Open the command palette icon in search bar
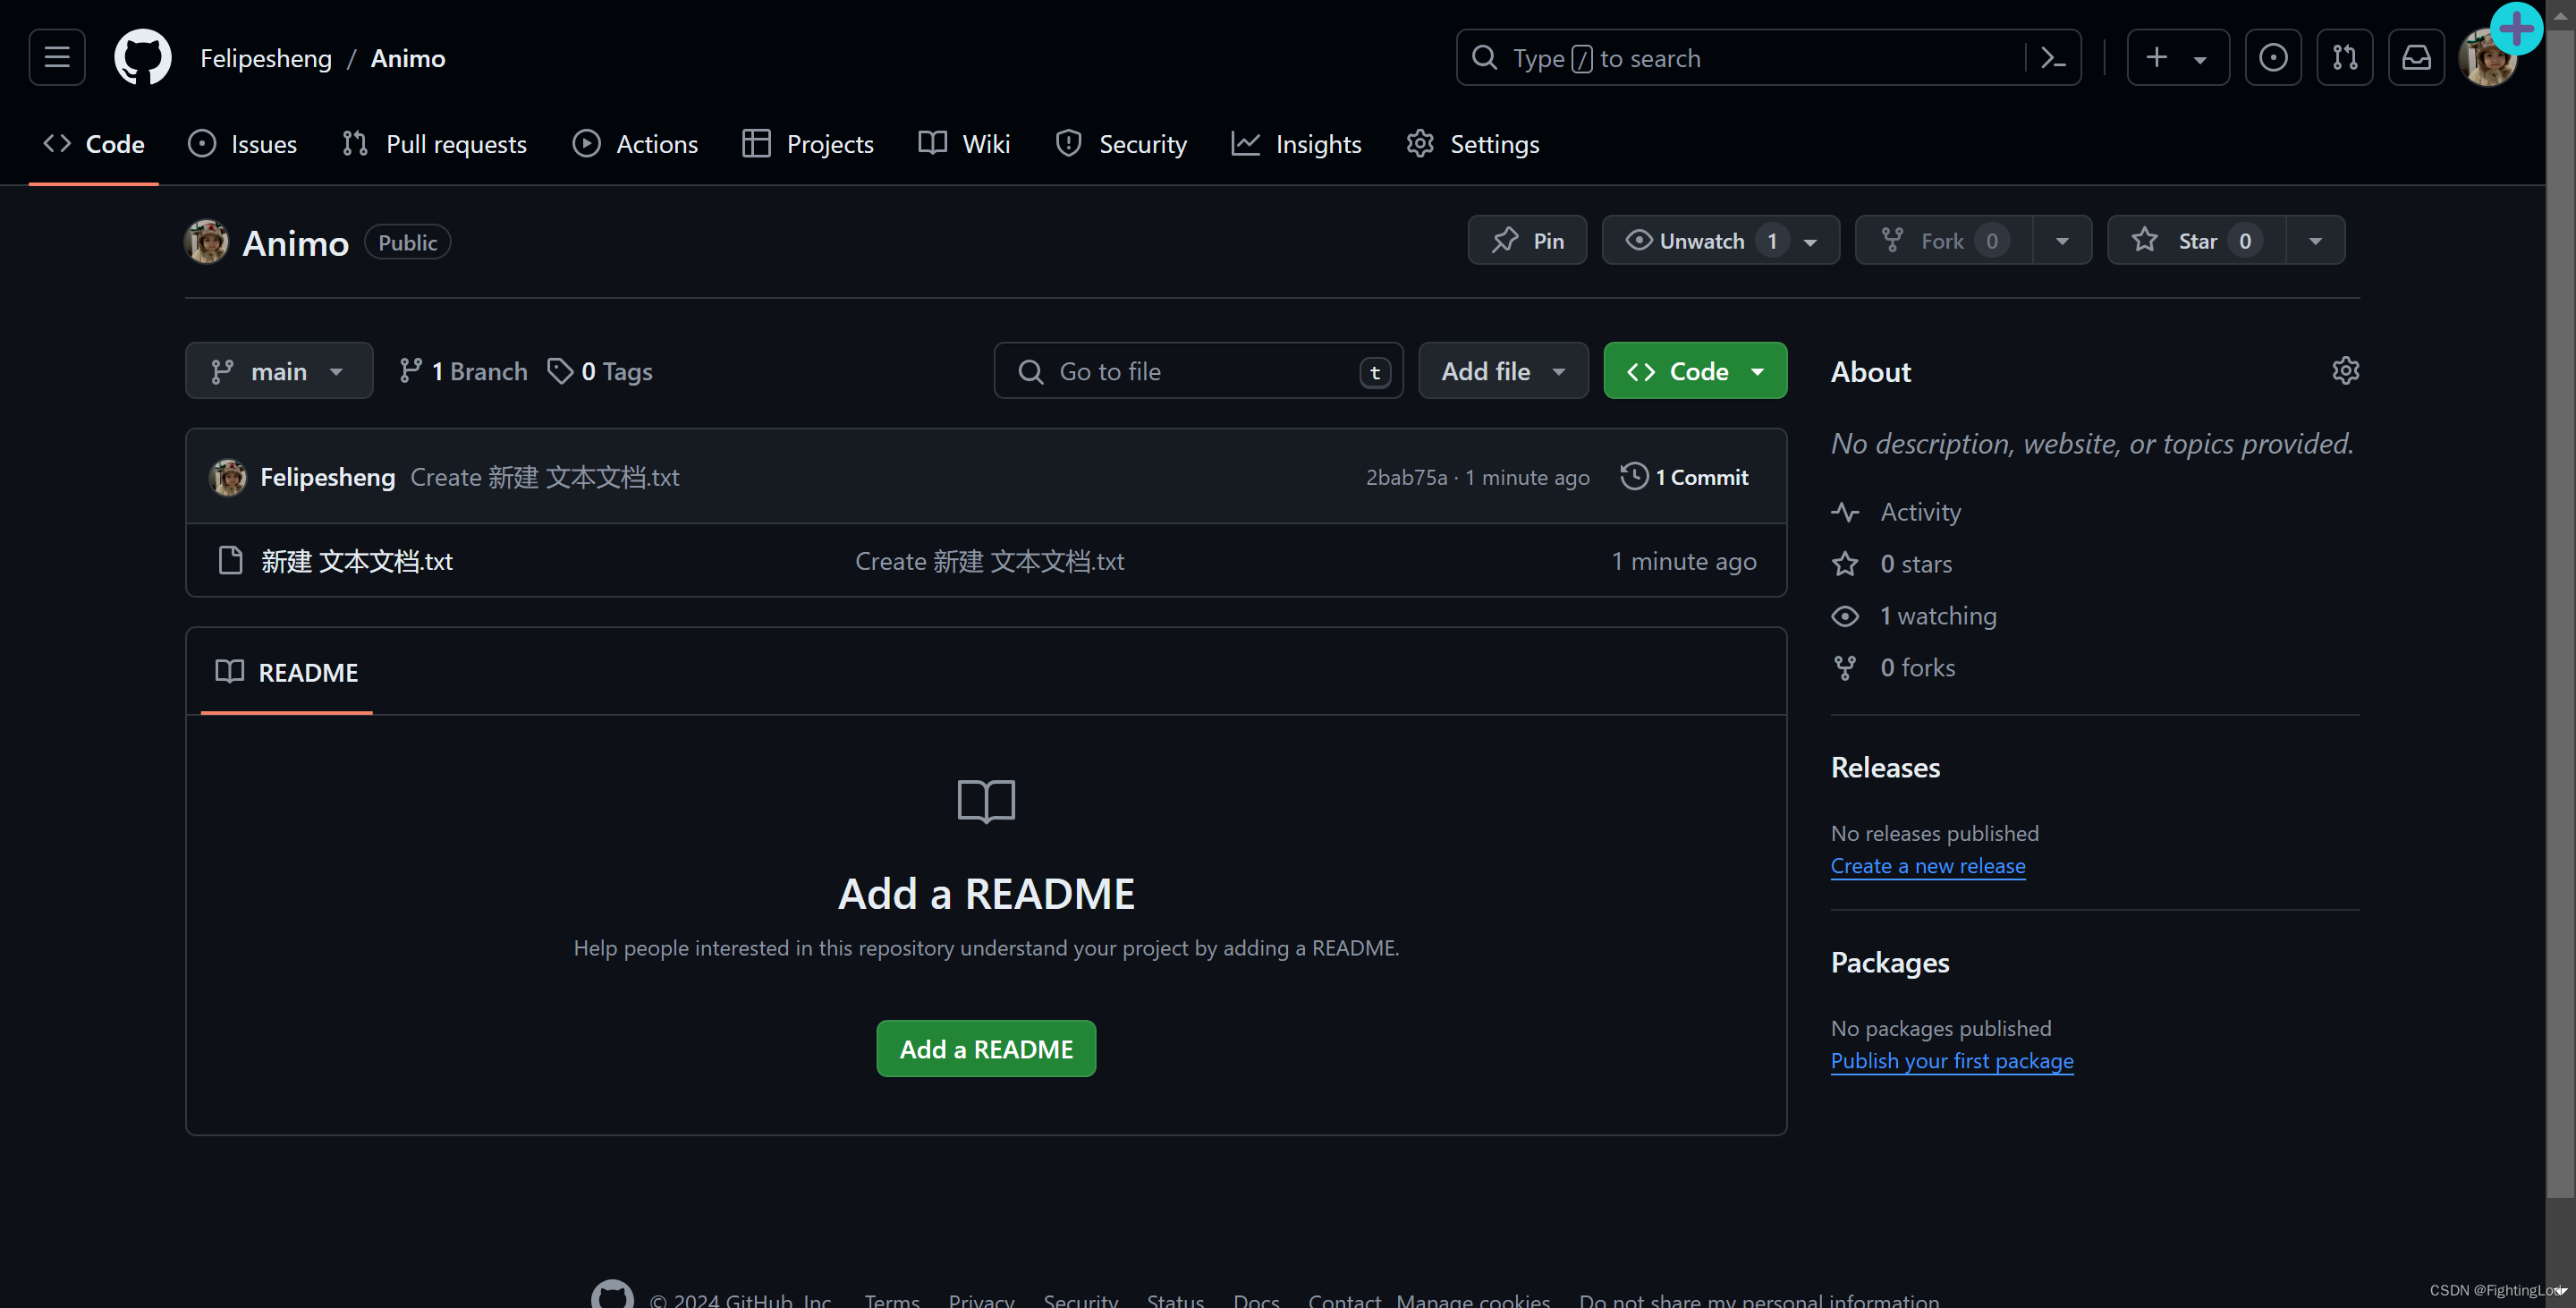The width and height of the screenshot is (2576, 1308). pyautogui.click(x=2053, y=58)
